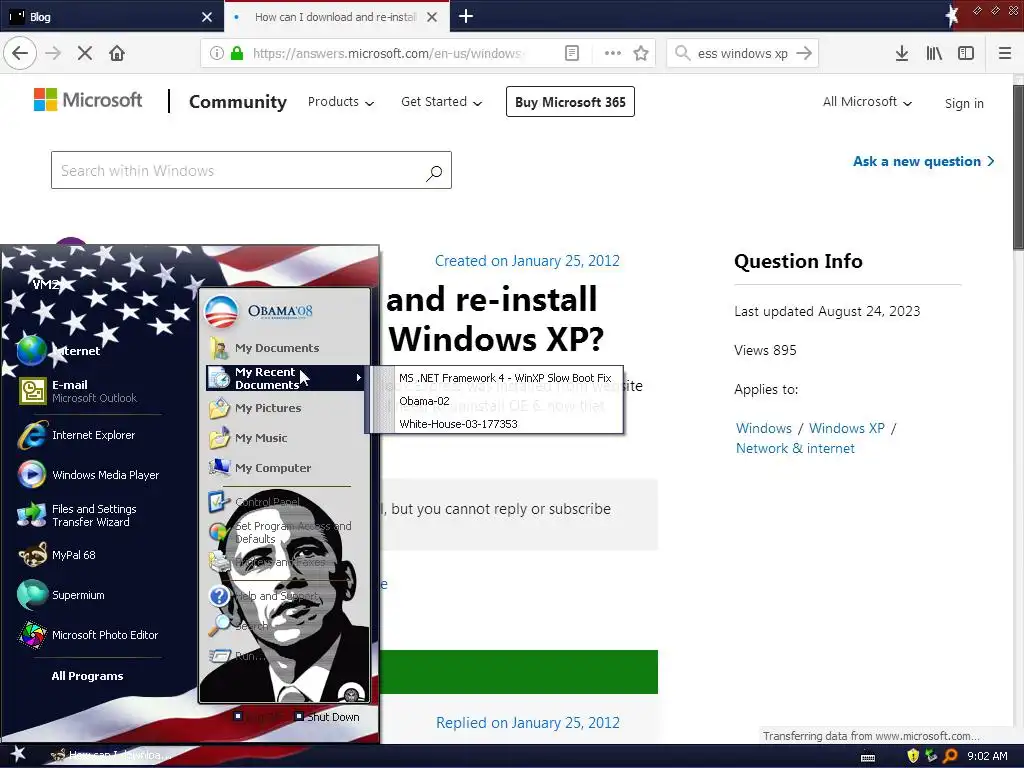
Task: Toggle reader view in address bar
Action: click(571, 53)
